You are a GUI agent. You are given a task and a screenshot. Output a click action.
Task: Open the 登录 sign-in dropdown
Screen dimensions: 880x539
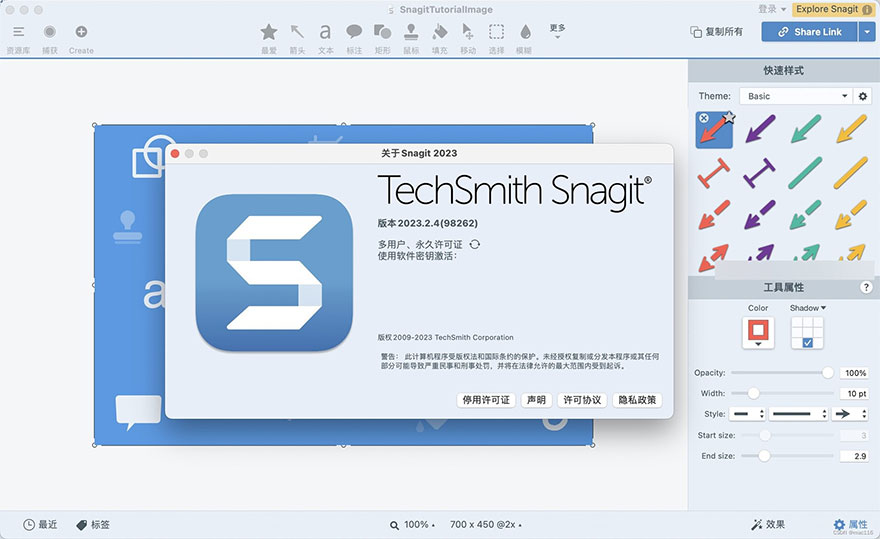click(772, 9)
